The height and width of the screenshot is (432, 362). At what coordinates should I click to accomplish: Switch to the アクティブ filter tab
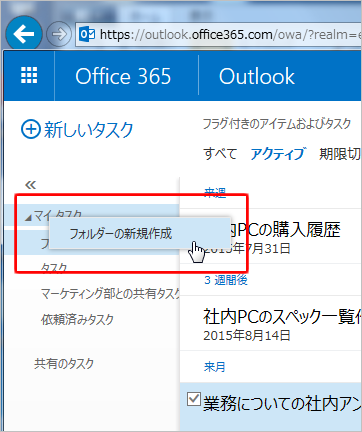(x=277, y=154)
